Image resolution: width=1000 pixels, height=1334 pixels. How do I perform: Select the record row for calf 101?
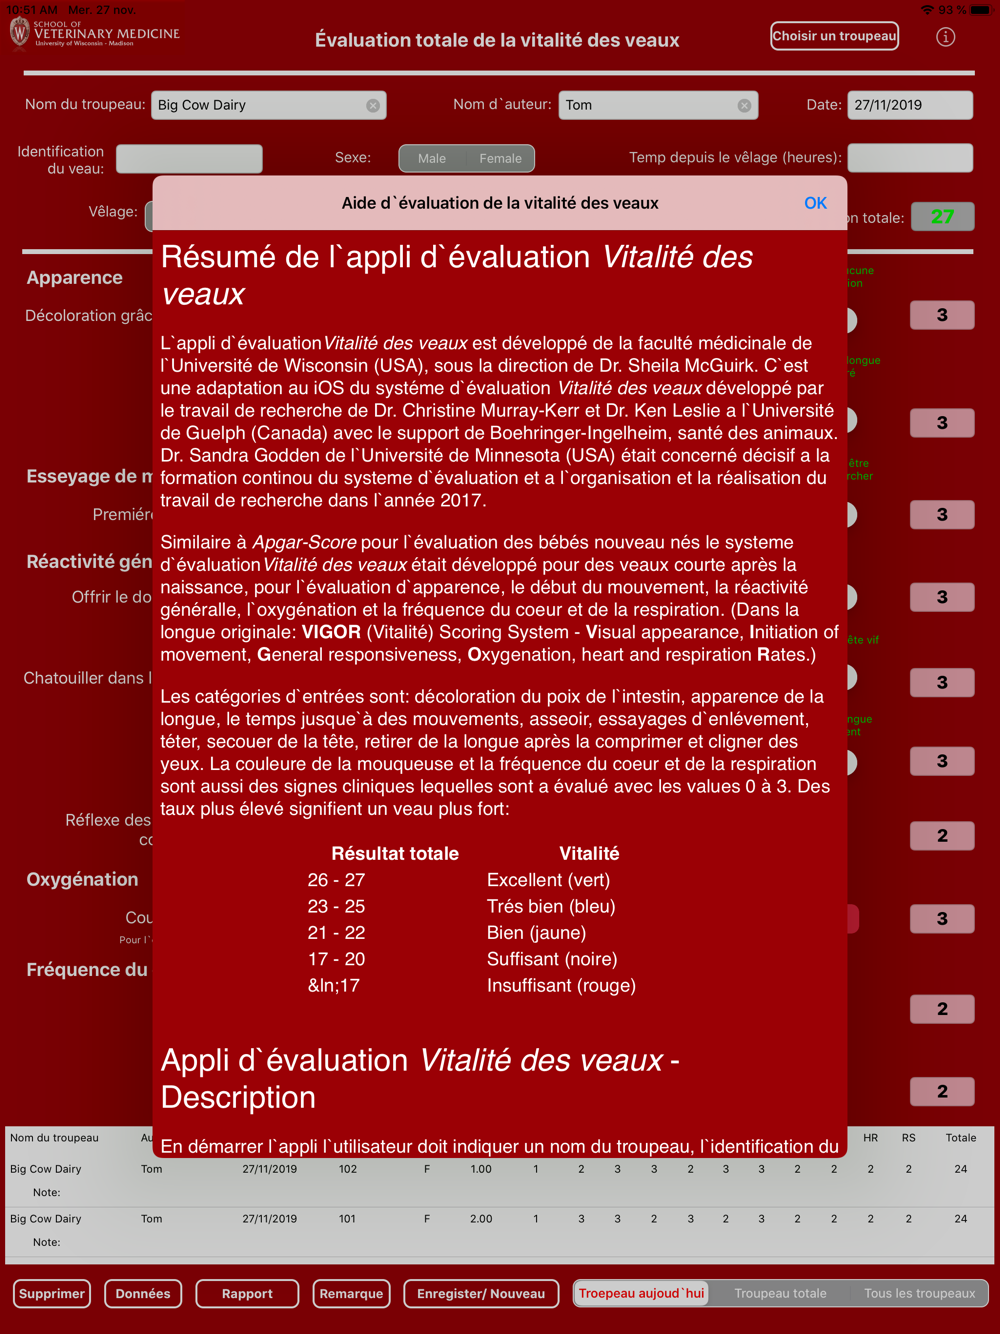500,1230
